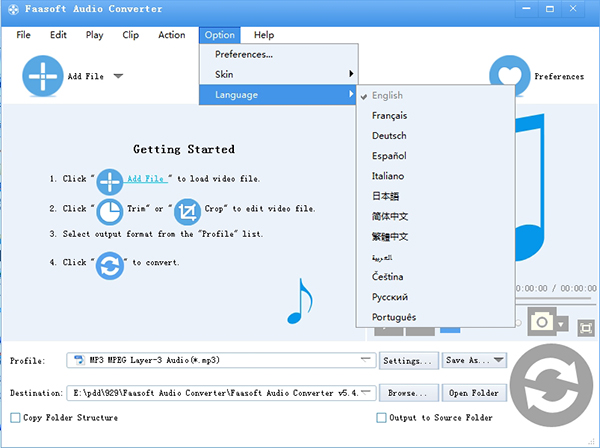Select English language option
600x448 pixels.
(435, 95)
